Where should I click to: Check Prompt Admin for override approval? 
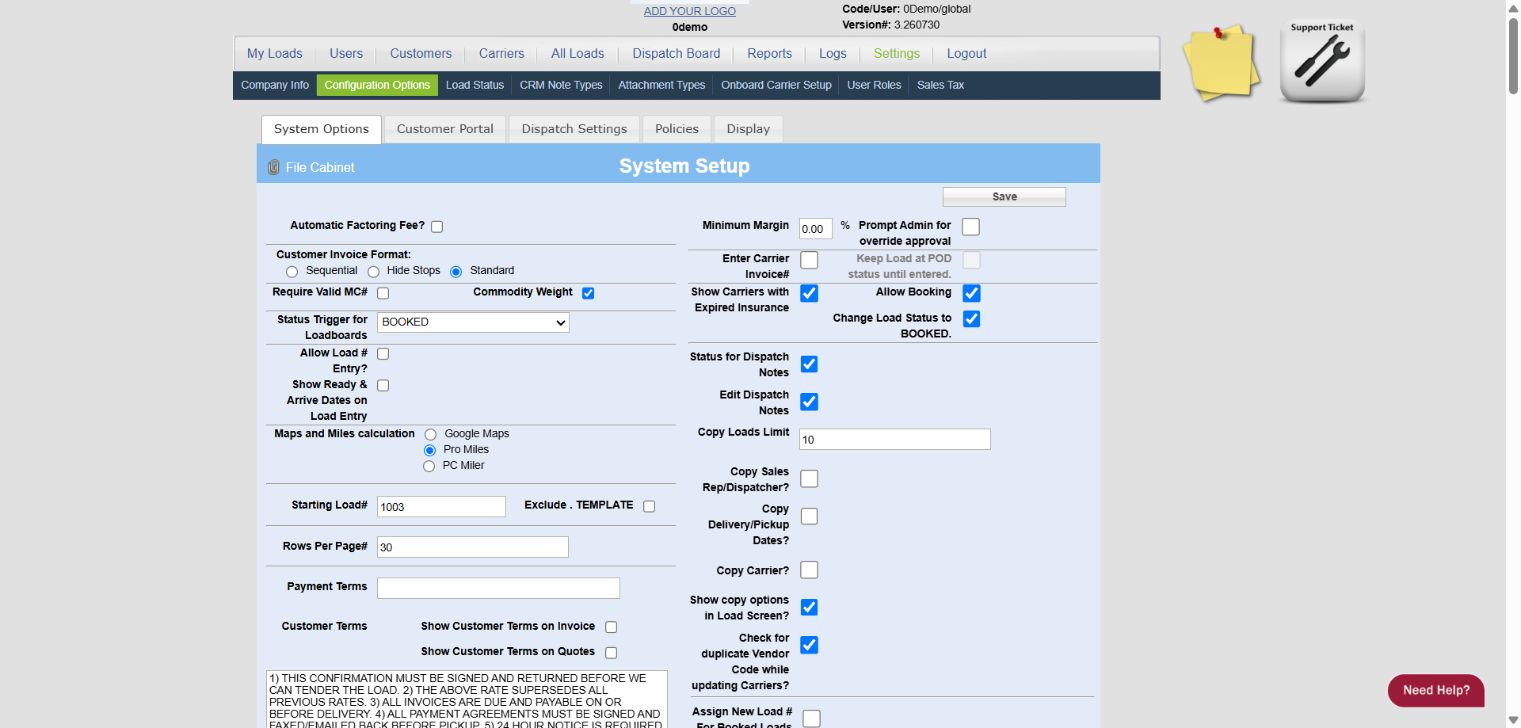(971, 227)
